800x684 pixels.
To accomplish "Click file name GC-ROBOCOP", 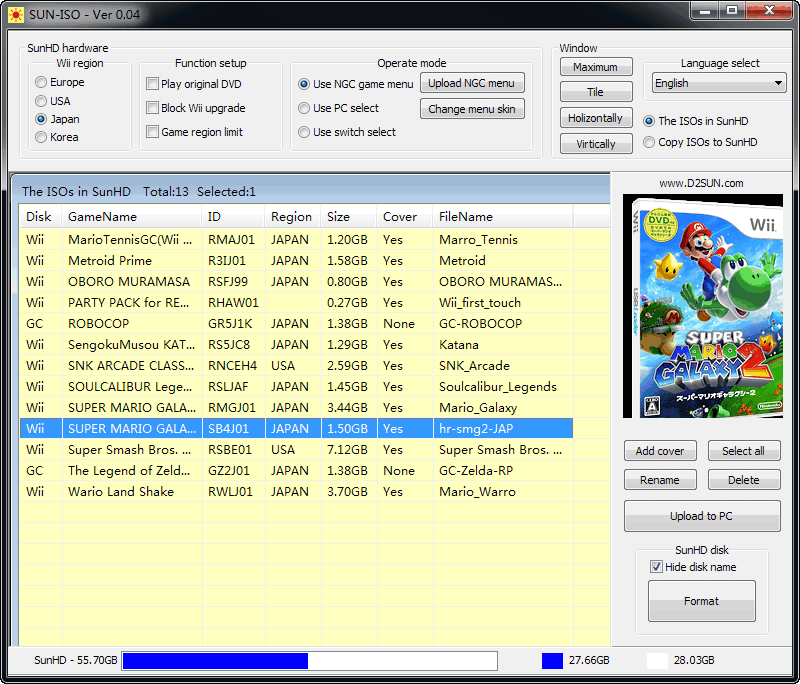I will [x=480, y=323].
